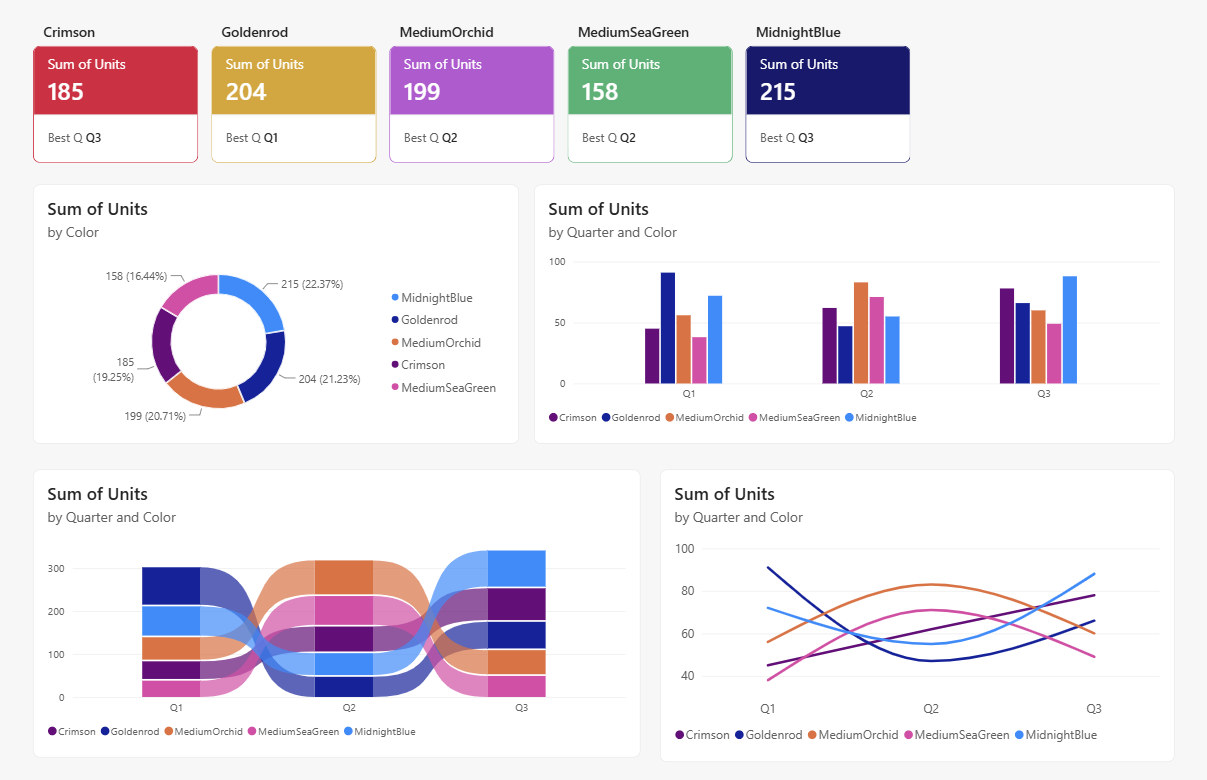This screenshot has width=1207, height=780.
Task: Click the Goldenrod title above the yellow card
Action: pyautogui.click(x=254, y=32)
